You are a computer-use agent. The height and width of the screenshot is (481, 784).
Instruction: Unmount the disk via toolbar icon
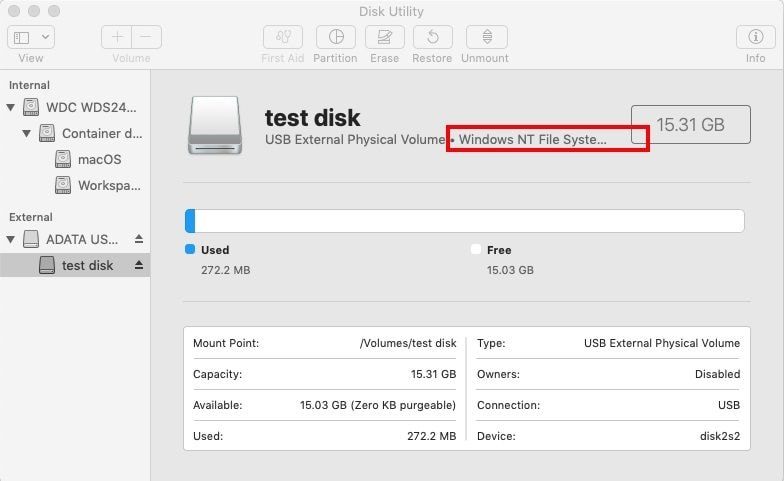[487, 37]
